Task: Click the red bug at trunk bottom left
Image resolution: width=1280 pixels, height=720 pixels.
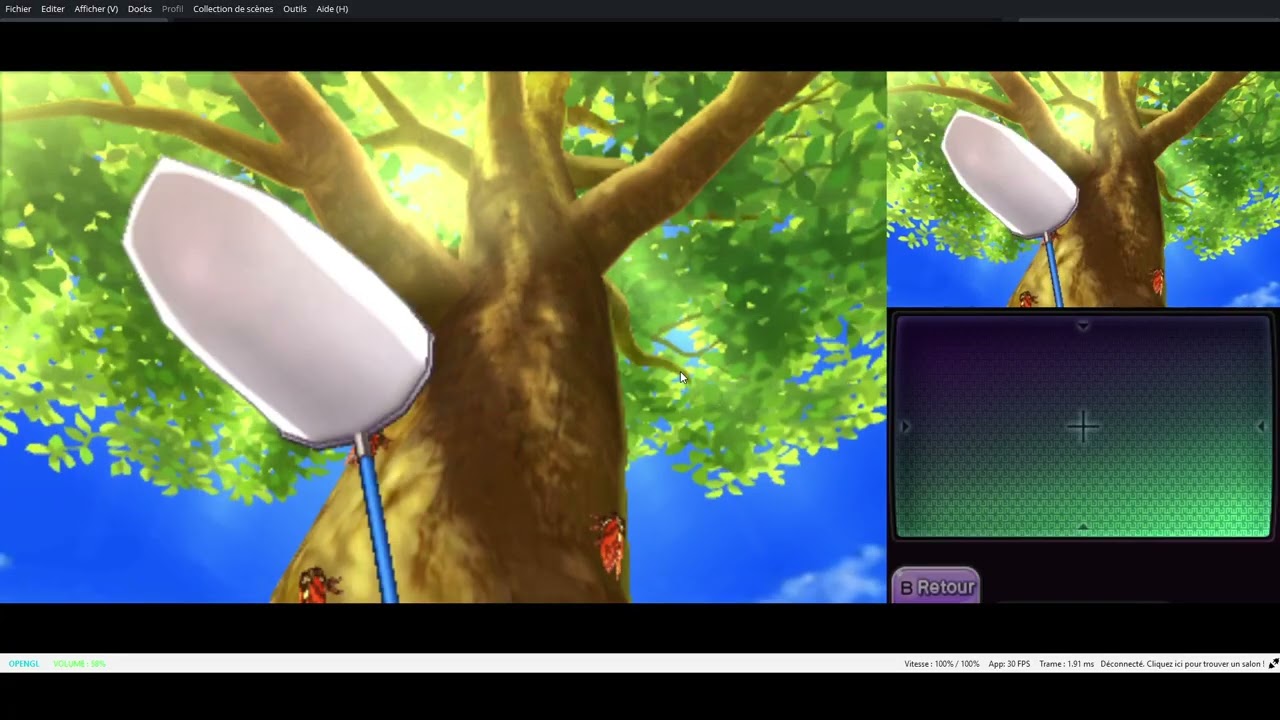Action: 318,585
